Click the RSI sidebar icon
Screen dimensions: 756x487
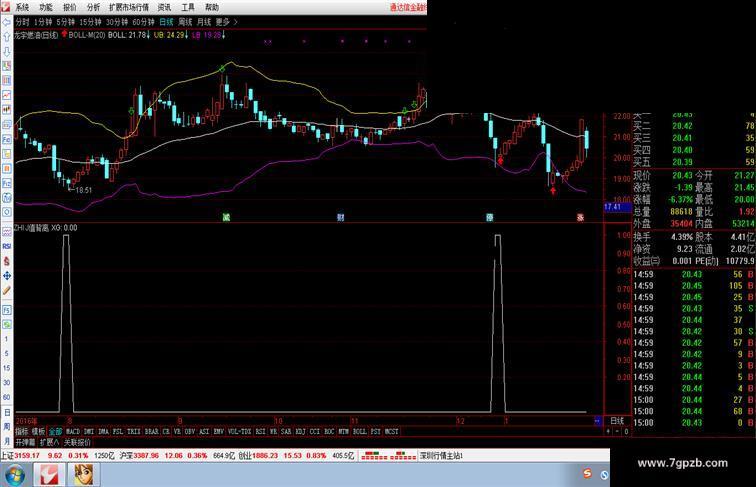tap(6, 246)
